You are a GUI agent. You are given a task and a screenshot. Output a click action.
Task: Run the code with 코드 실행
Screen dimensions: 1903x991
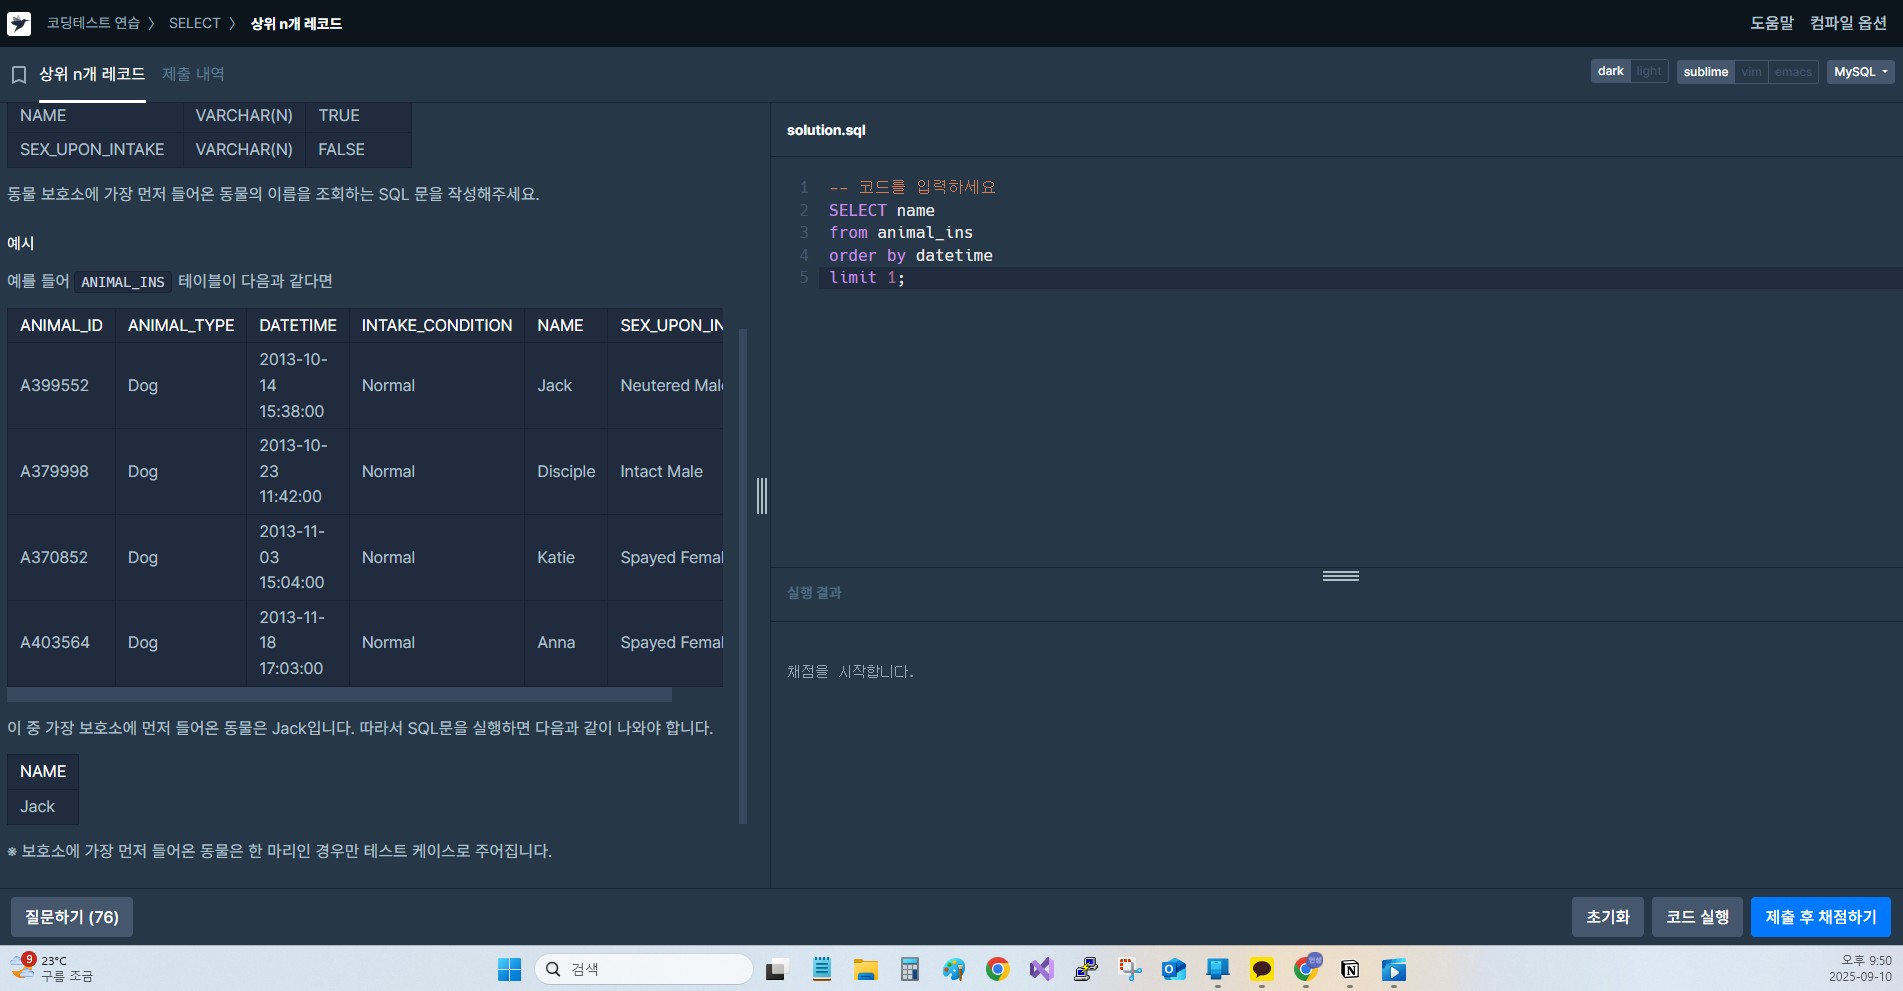pyautogui.click(x=1697, y=917)
